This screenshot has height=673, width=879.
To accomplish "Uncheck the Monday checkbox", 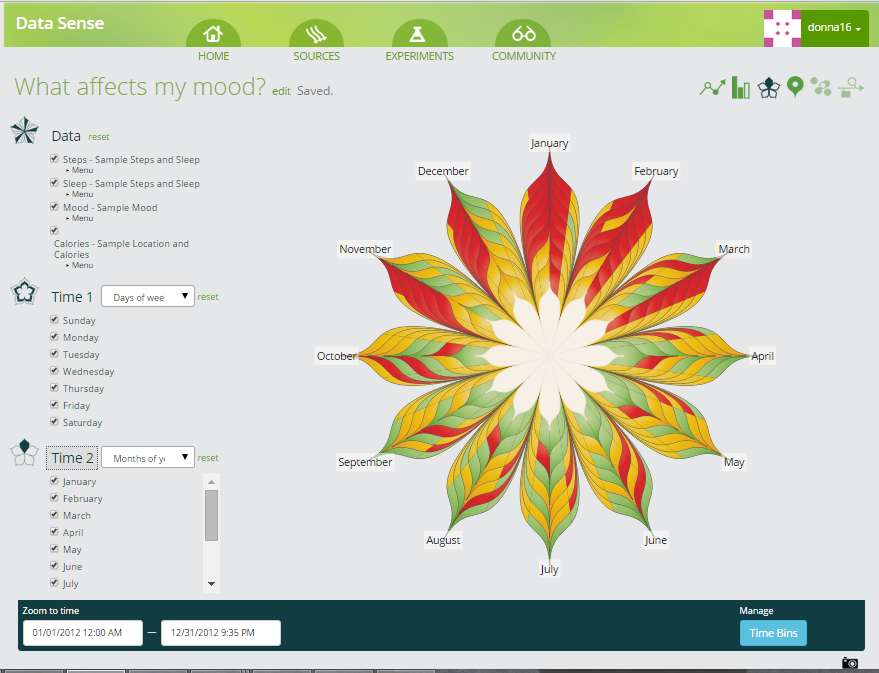I will [x=54, y=336].
